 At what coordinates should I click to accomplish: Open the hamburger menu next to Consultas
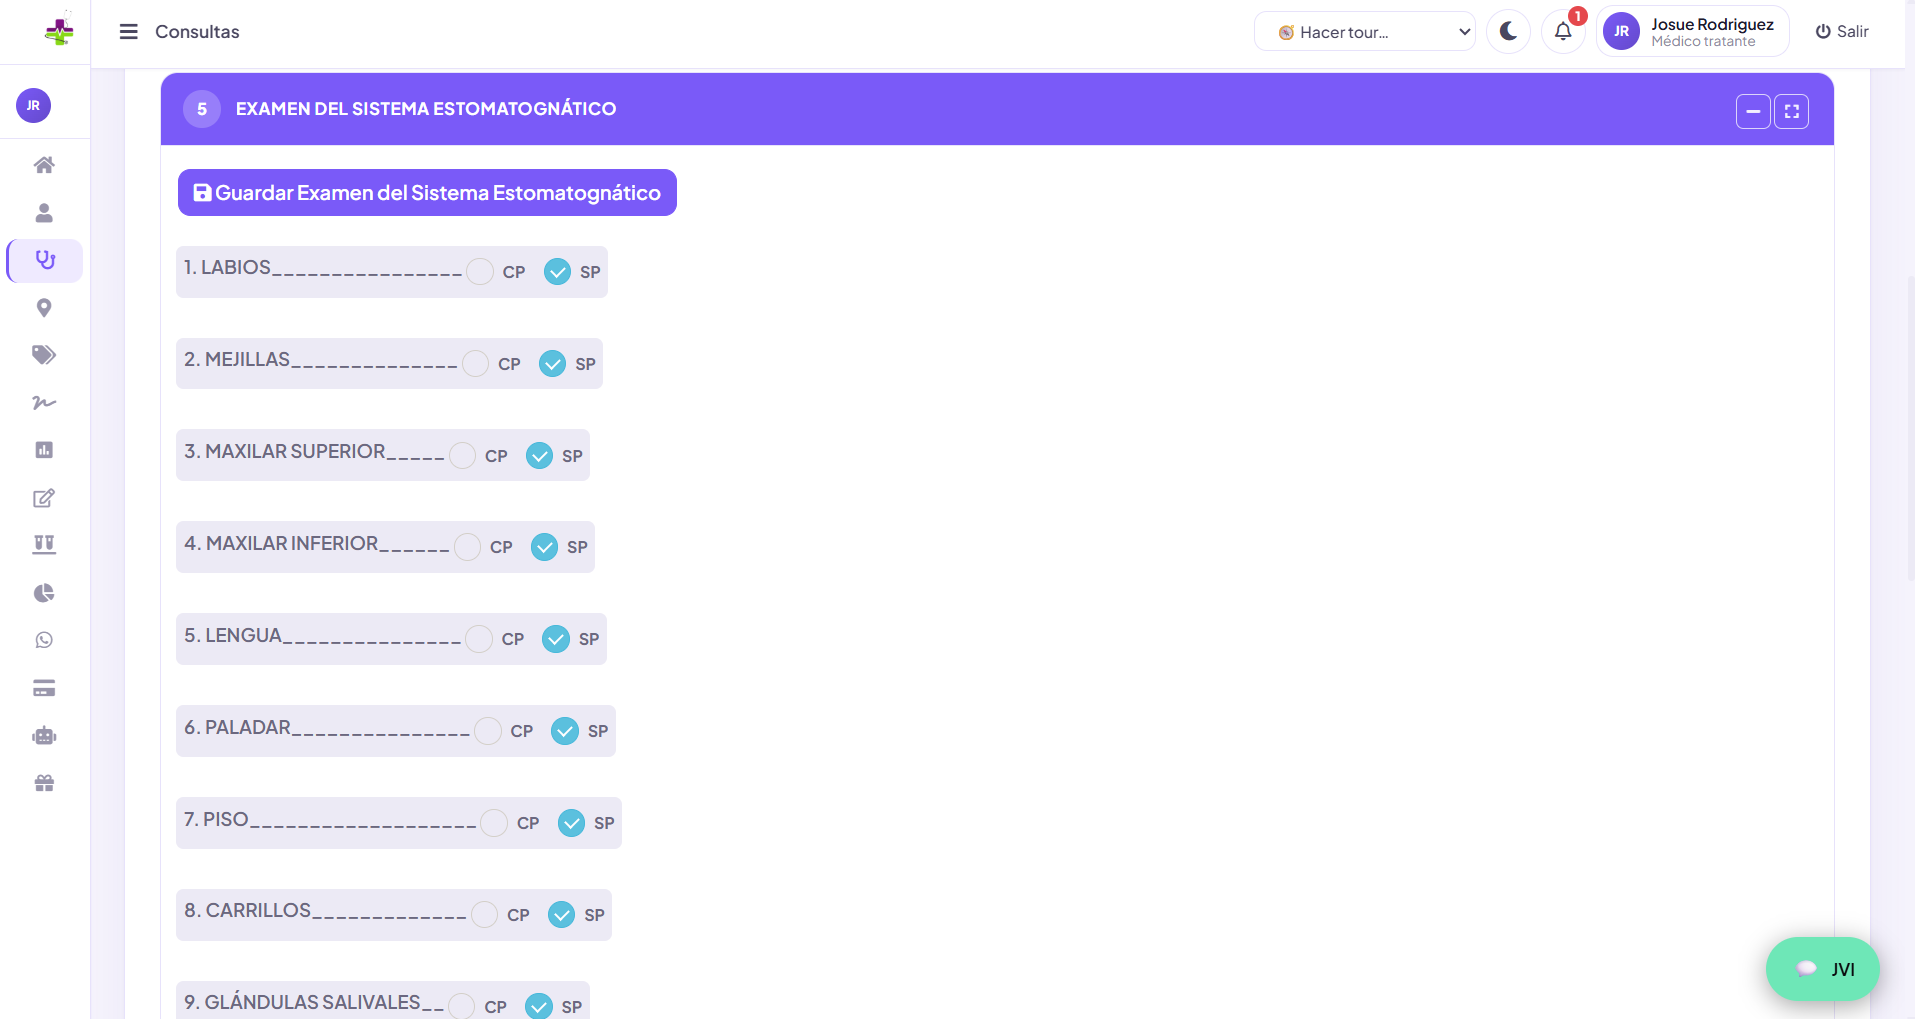pos(129,32)
